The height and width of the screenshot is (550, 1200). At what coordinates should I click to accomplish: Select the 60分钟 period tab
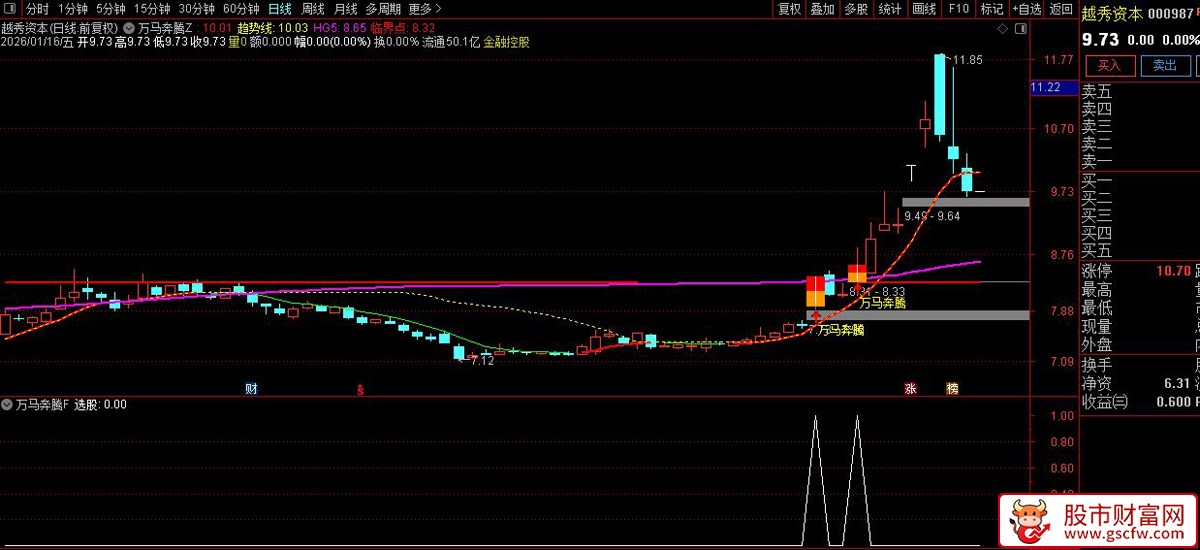(241, 9)
